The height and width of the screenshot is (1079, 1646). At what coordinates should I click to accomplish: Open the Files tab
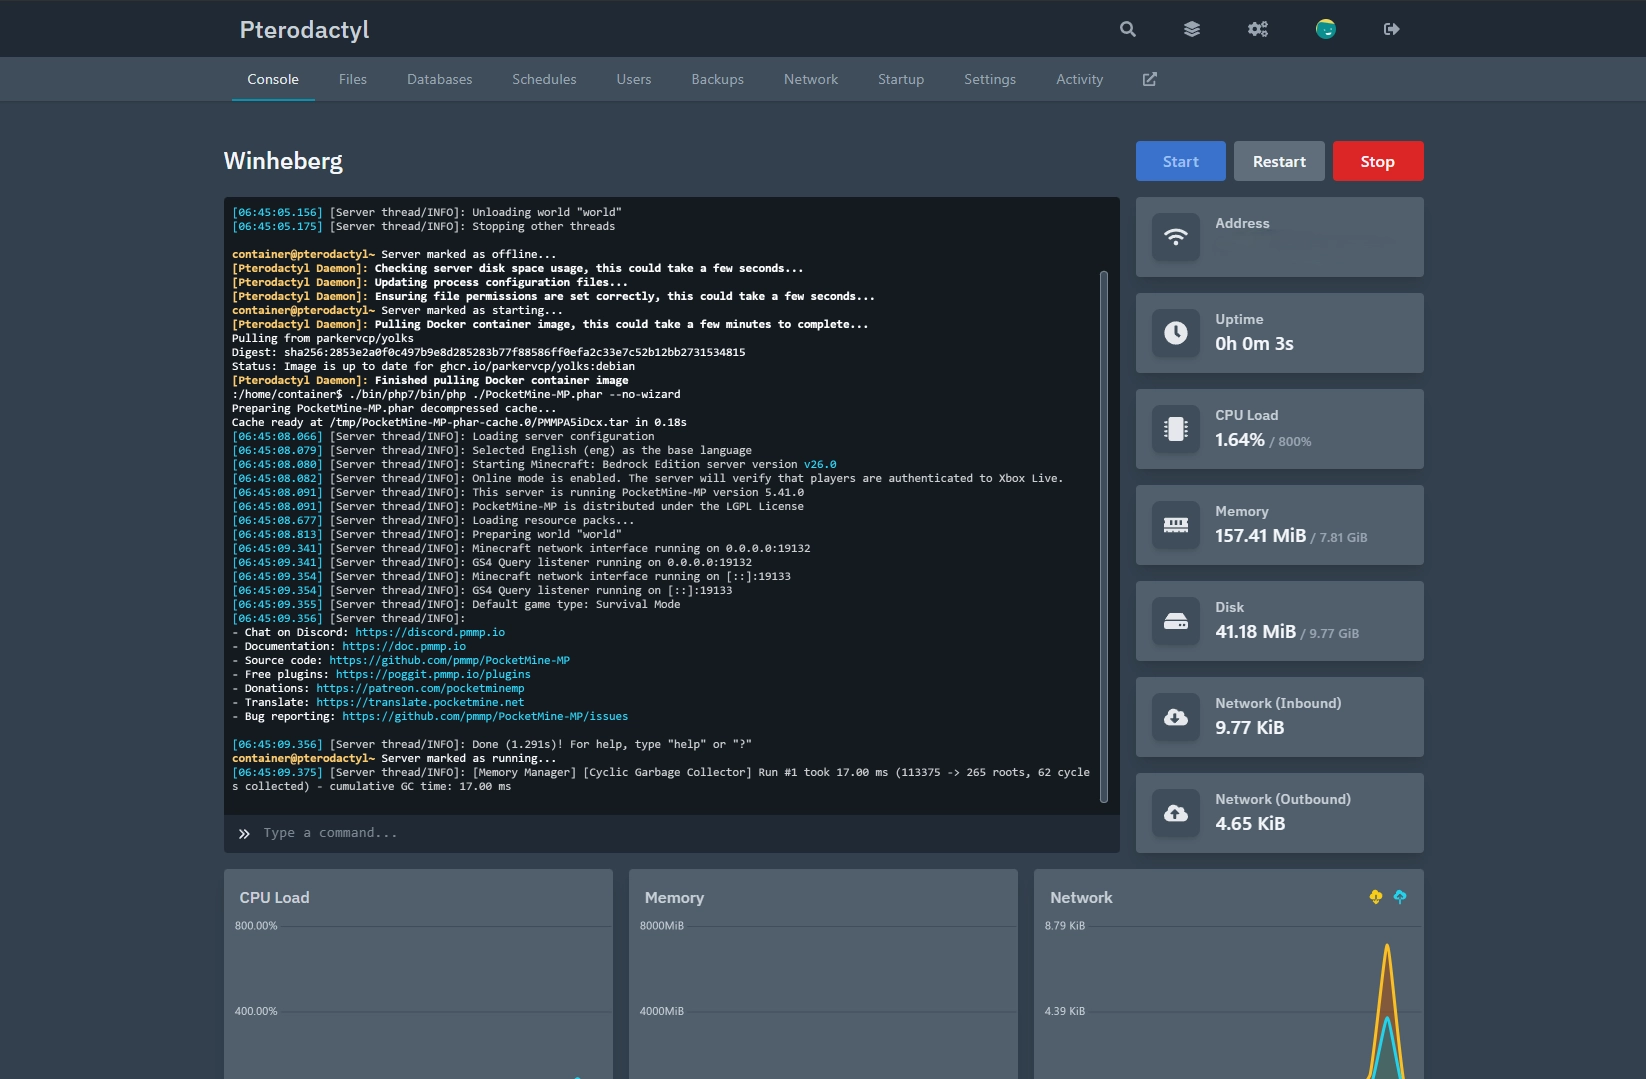point(353,79)
